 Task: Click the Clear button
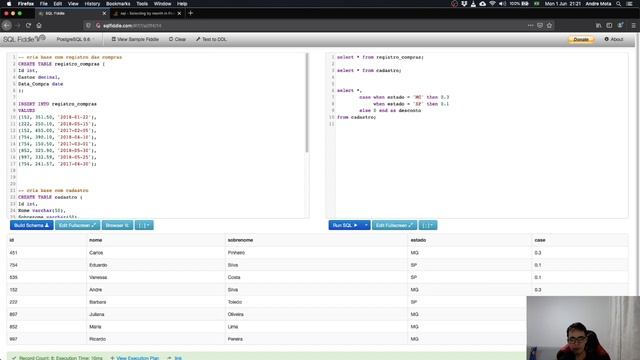pos(177,40)
